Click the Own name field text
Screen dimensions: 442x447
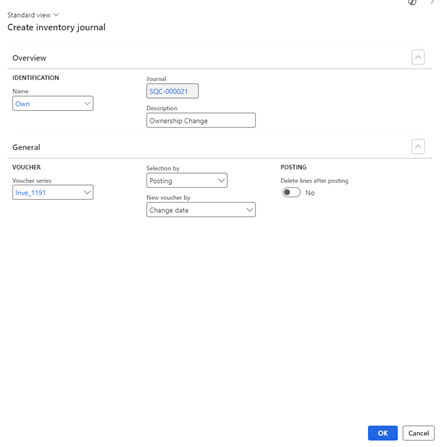tap(22, 104)
